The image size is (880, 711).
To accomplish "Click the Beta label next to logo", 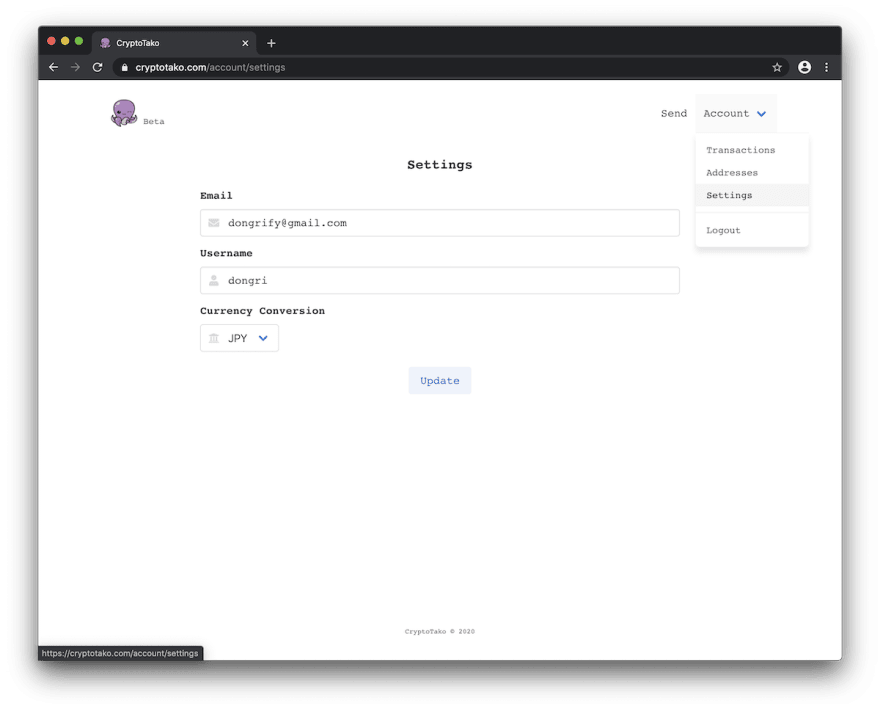I will [x=154, y=122].
